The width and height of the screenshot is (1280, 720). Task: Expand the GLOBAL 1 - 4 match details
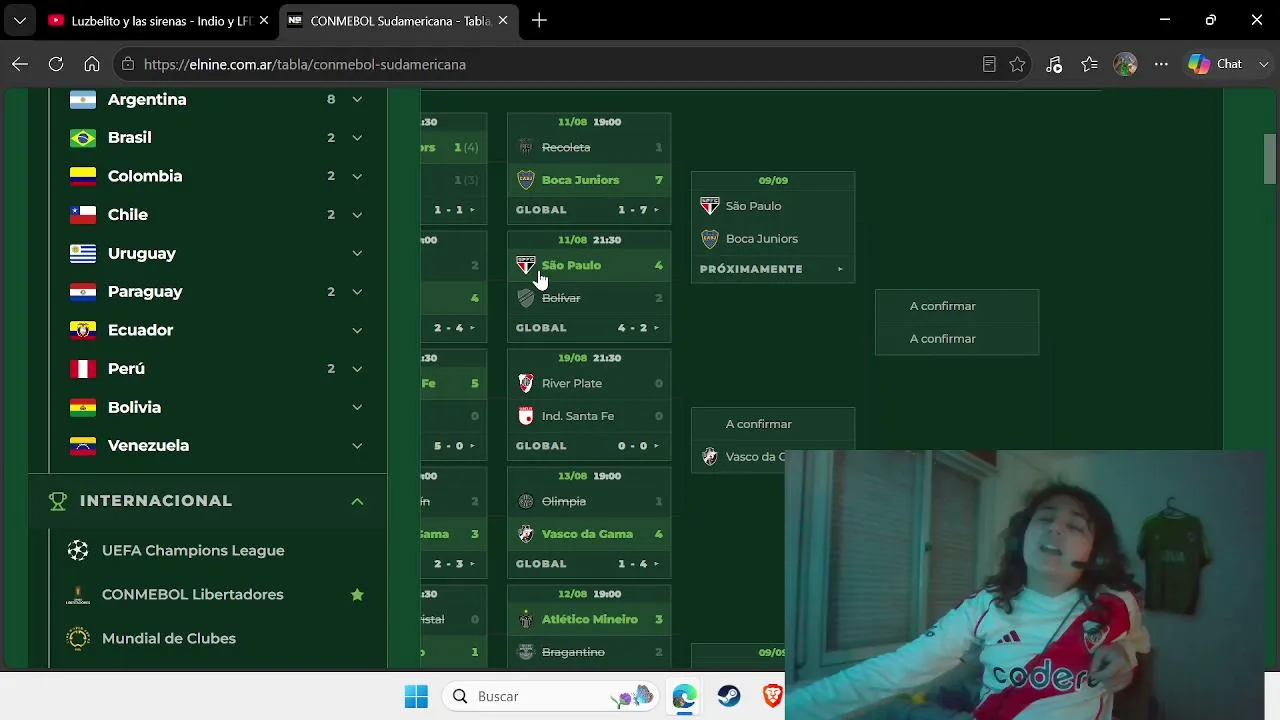(x=589, y=564)
